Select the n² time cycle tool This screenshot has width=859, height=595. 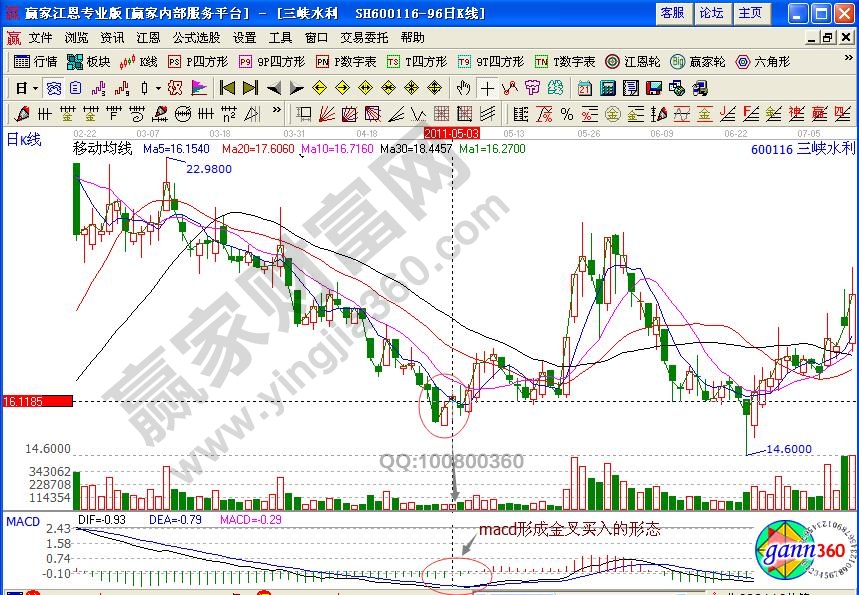click(229, 114)
